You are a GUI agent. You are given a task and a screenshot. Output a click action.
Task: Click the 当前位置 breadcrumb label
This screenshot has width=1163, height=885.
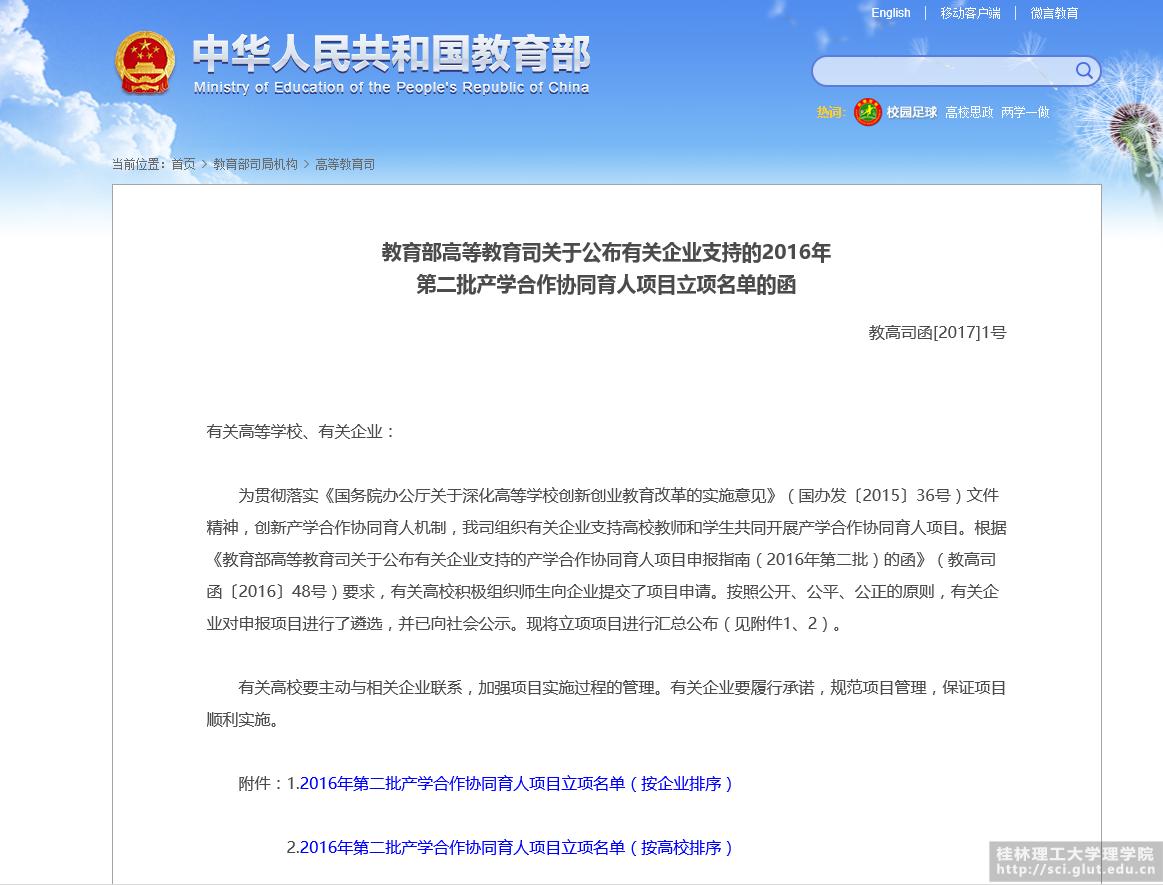coord(138,164)
